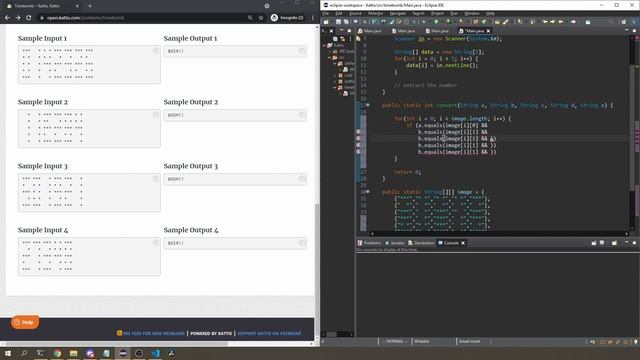Screen dimensions: 640x360
Task: Open the Help chat button
Action: (25, 322)
